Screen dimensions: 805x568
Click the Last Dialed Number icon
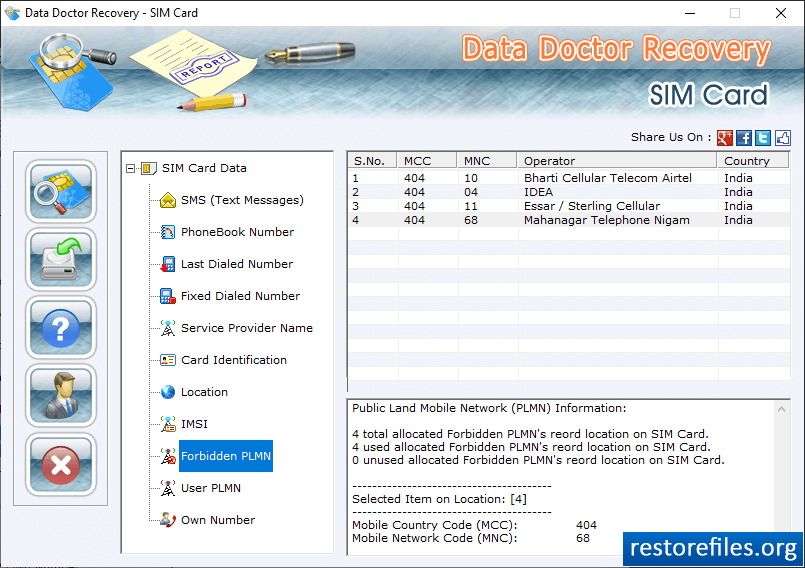click(168, 264)
